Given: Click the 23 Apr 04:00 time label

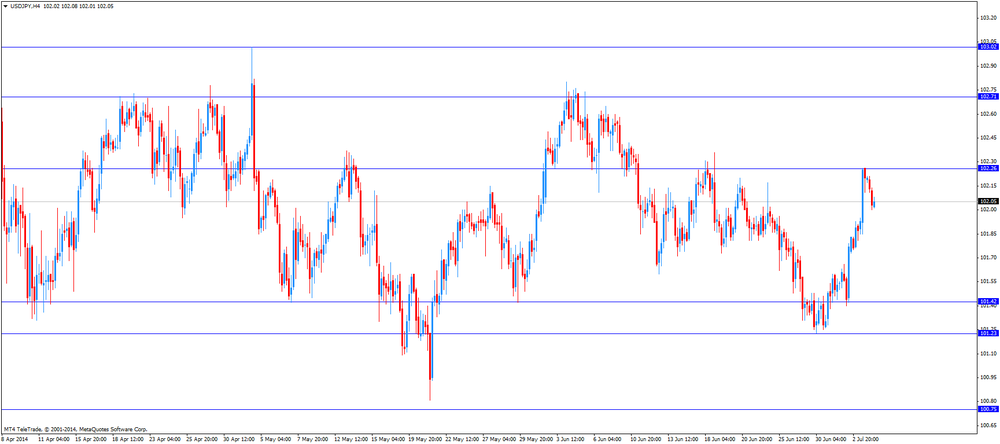Looking at the screenshot, I should coord(165,440).
